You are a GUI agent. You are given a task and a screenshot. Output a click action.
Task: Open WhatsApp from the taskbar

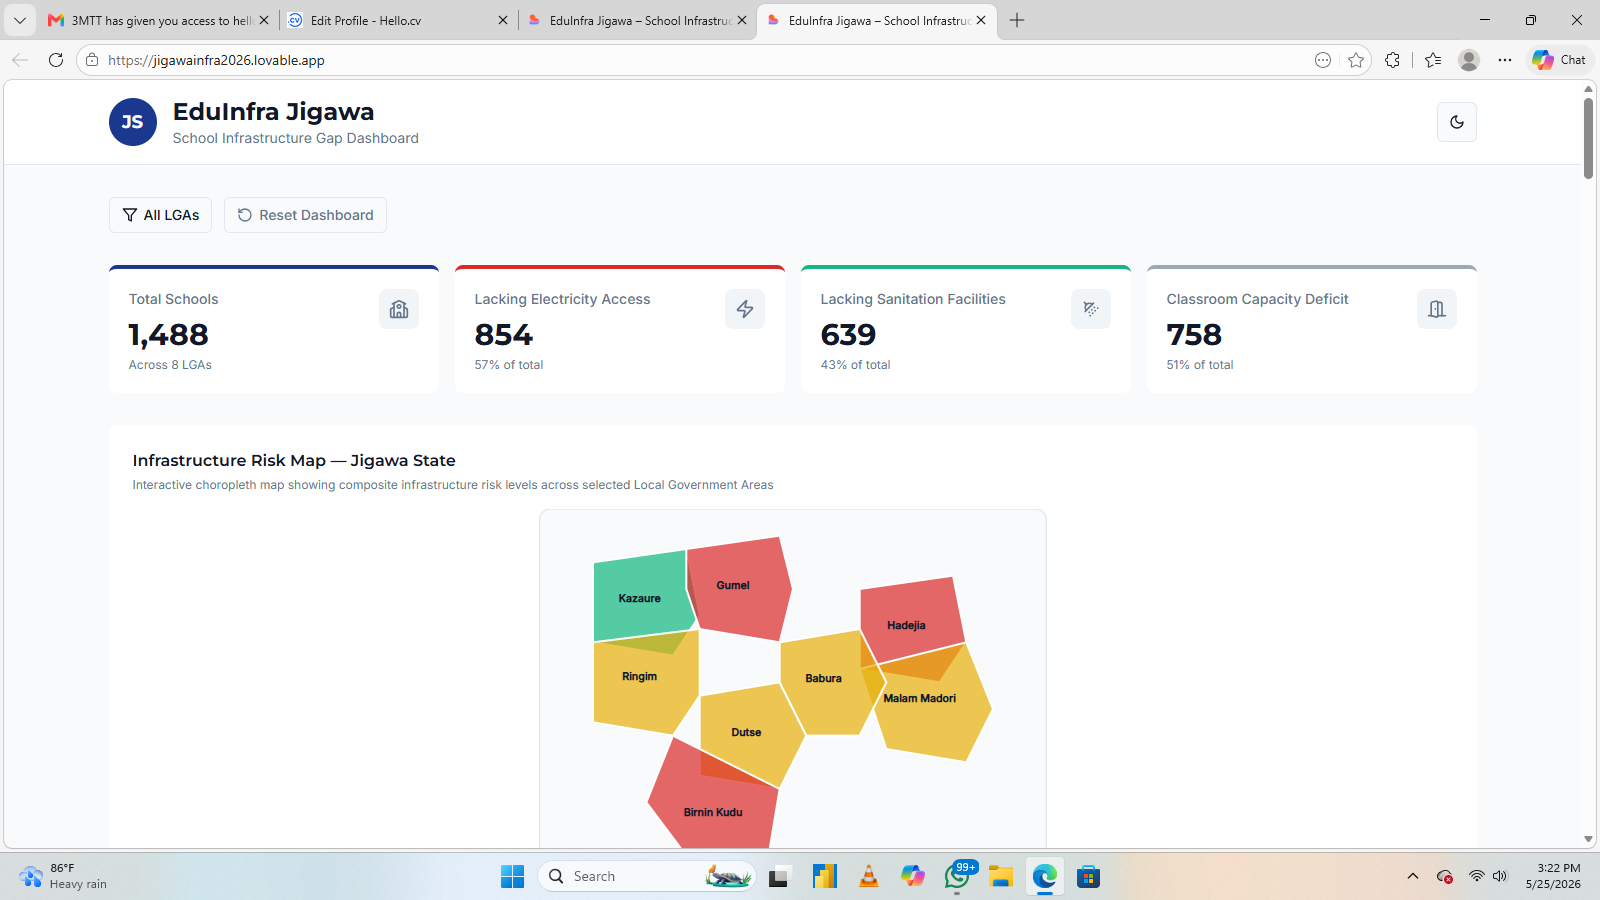pyautogui.click(x=957, y=877)
